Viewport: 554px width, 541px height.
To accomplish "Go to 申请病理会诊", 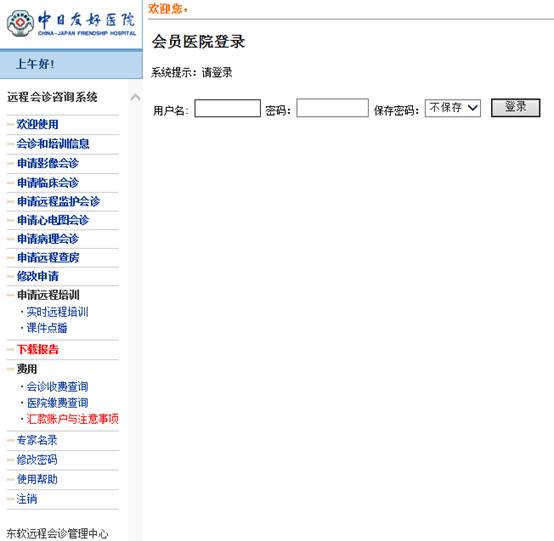I will click(x=48, y=239).
